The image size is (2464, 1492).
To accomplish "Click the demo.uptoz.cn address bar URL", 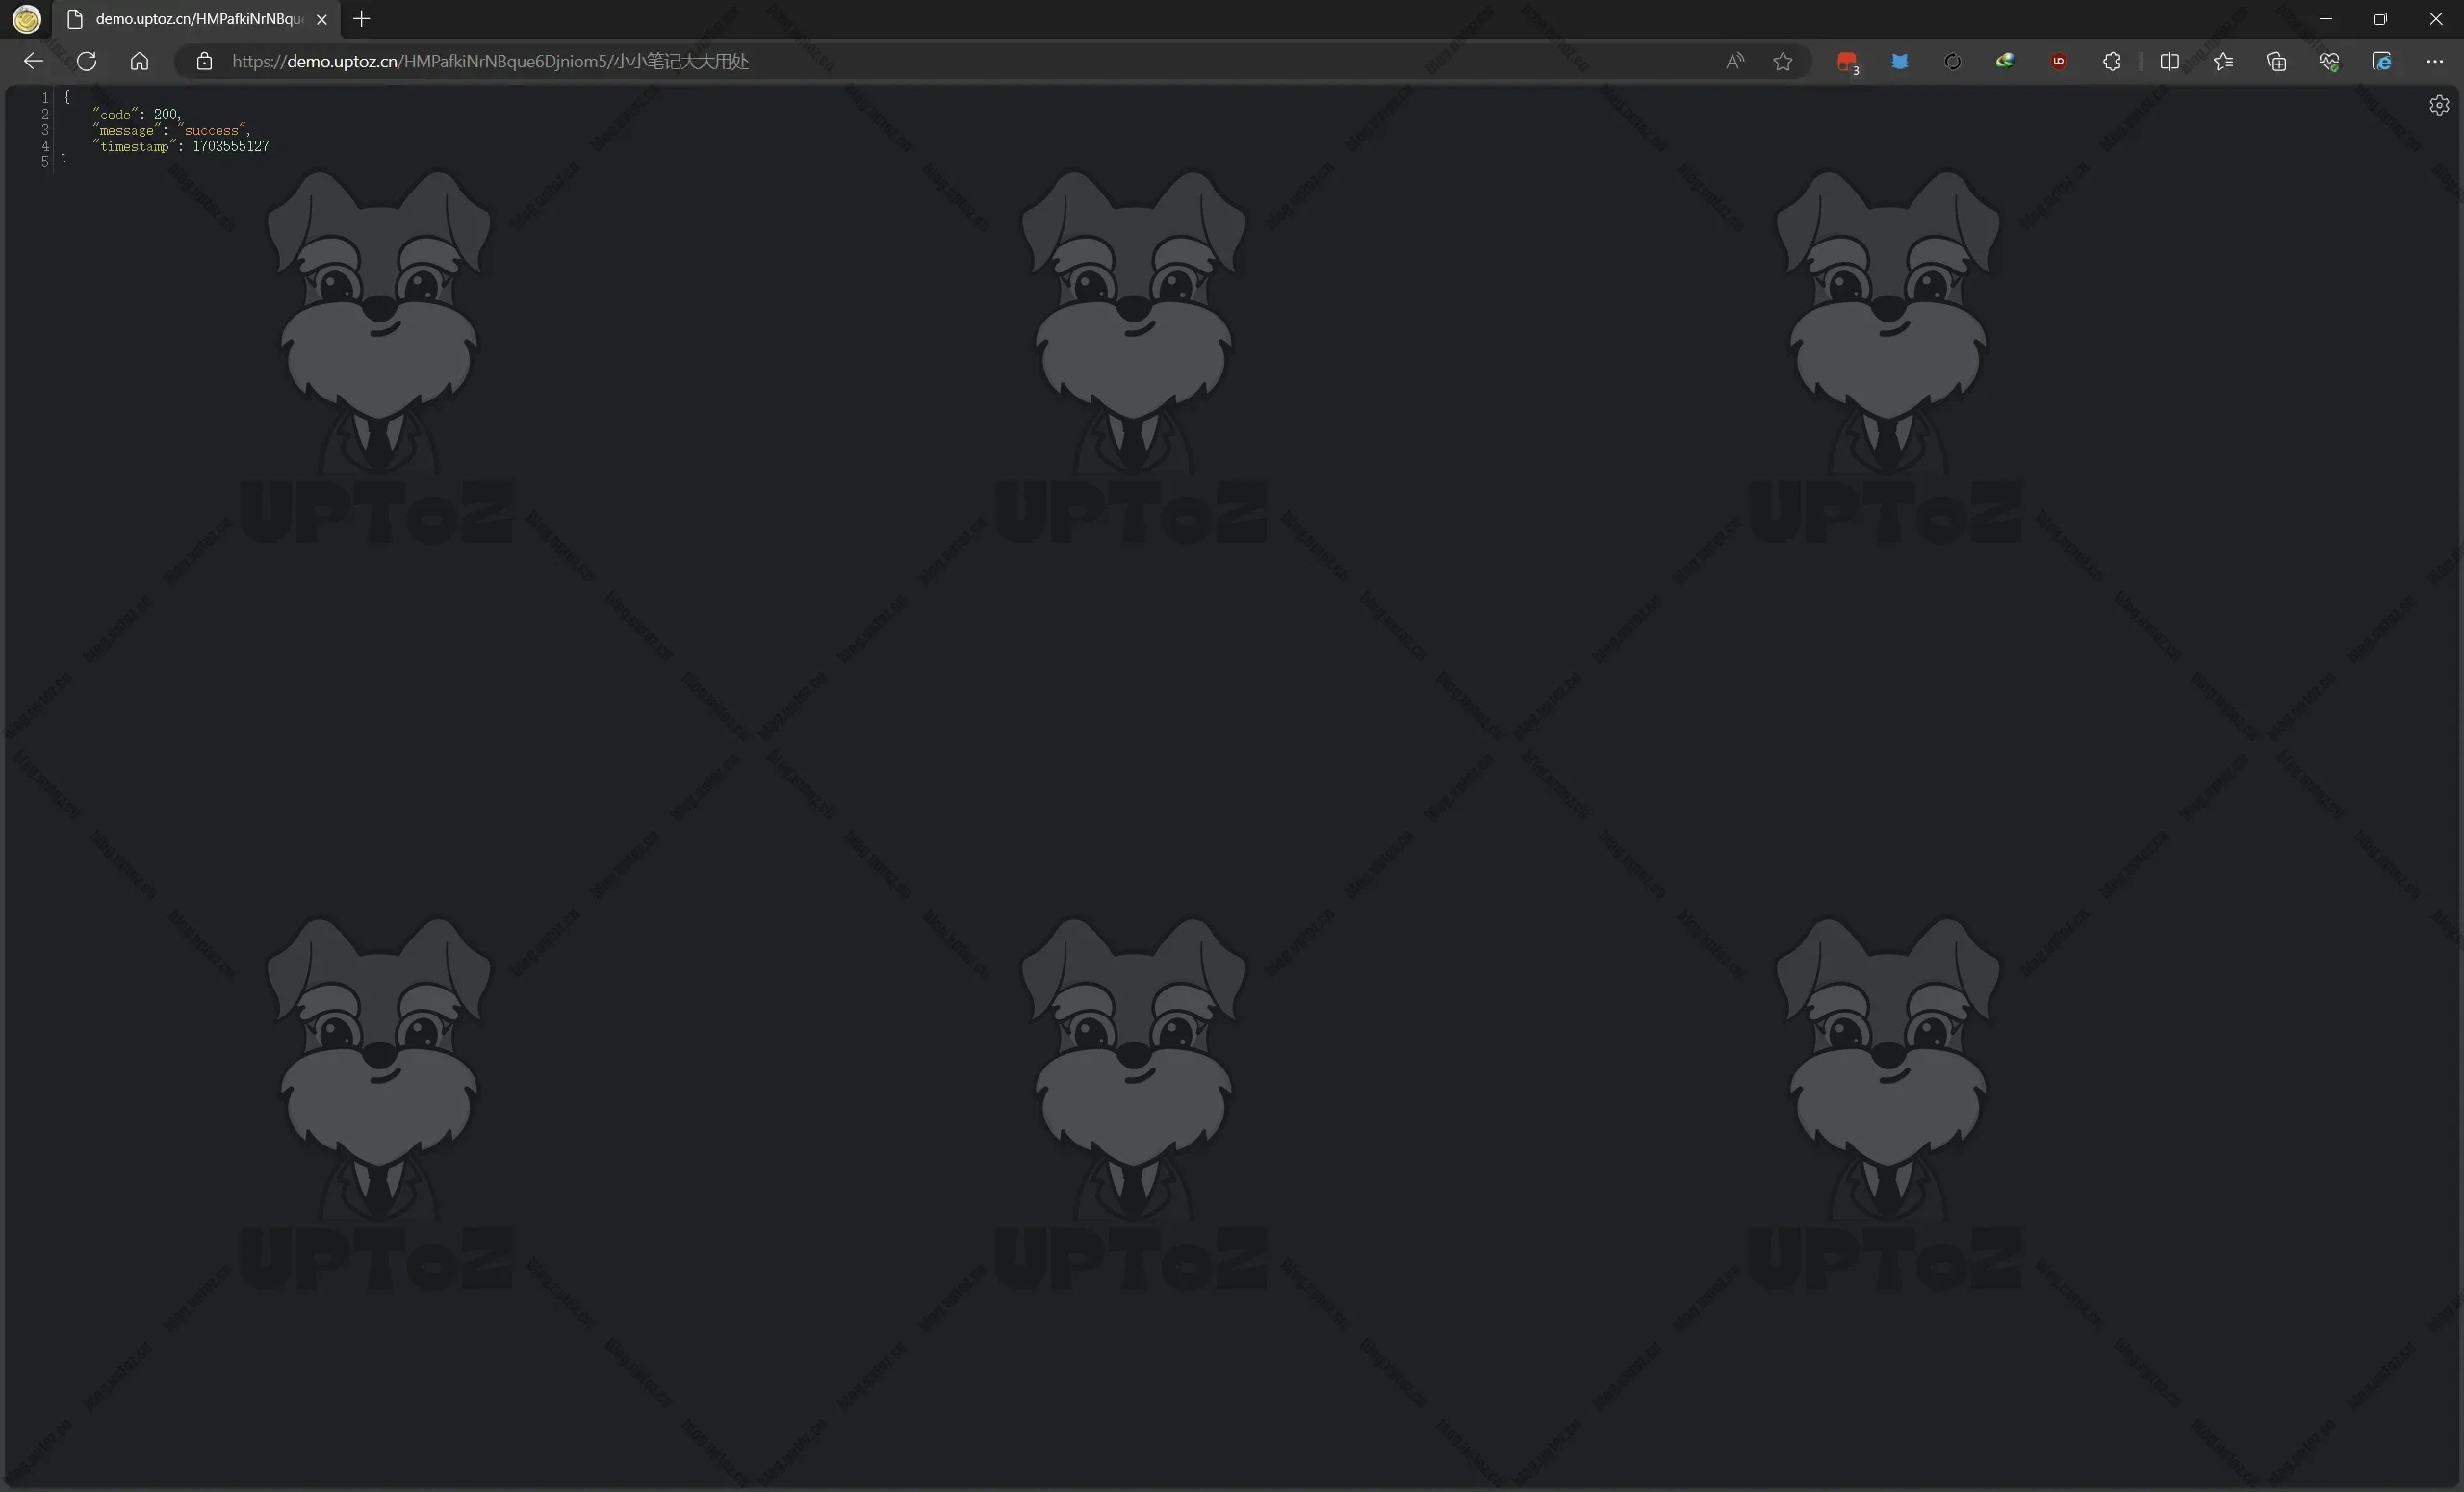I will 490,61.
